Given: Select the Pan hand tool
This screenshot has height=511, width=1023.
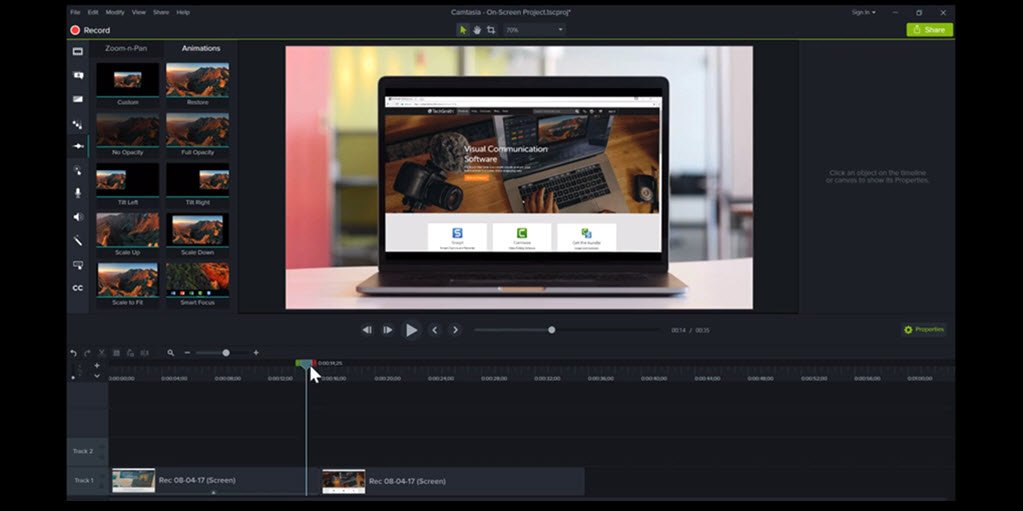Looking at the screenshot, I should (477, 30).
